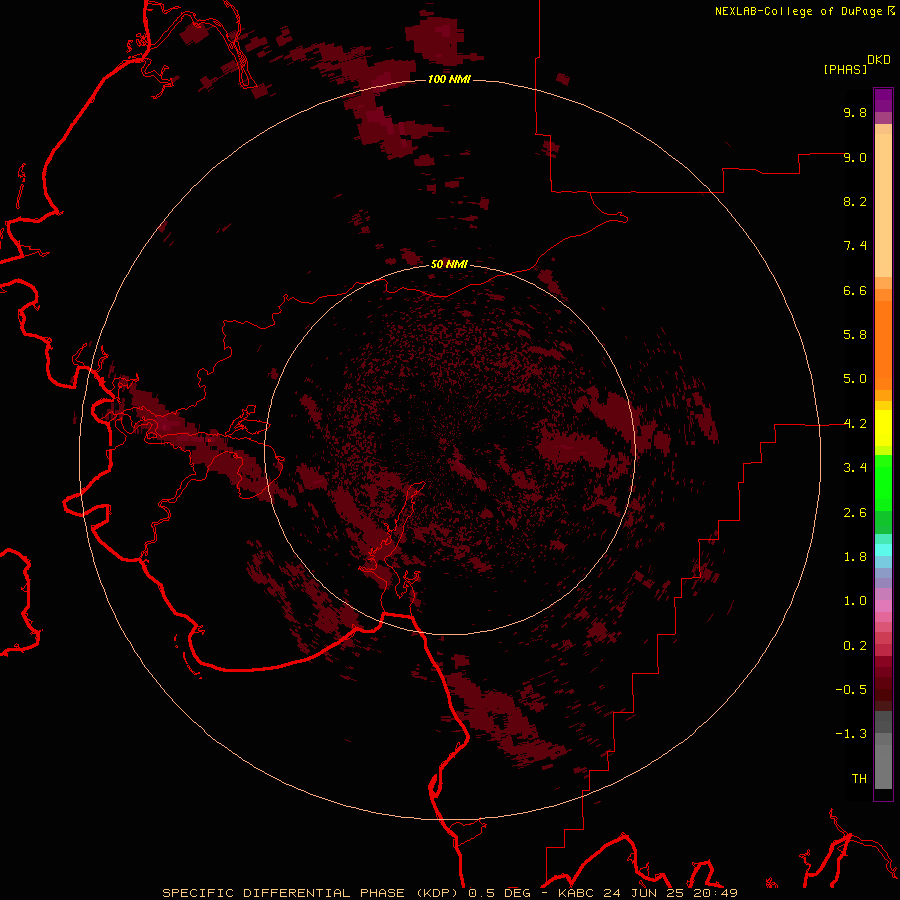900x900 pixels.
Task: Select the 5.0 value on the scale
Action: point(855,379)
